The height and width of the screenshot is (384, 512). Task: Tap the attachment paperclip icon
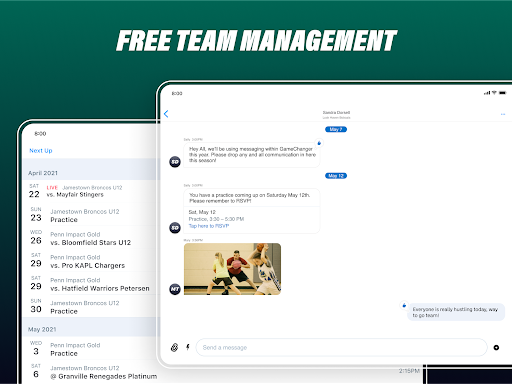174,347
